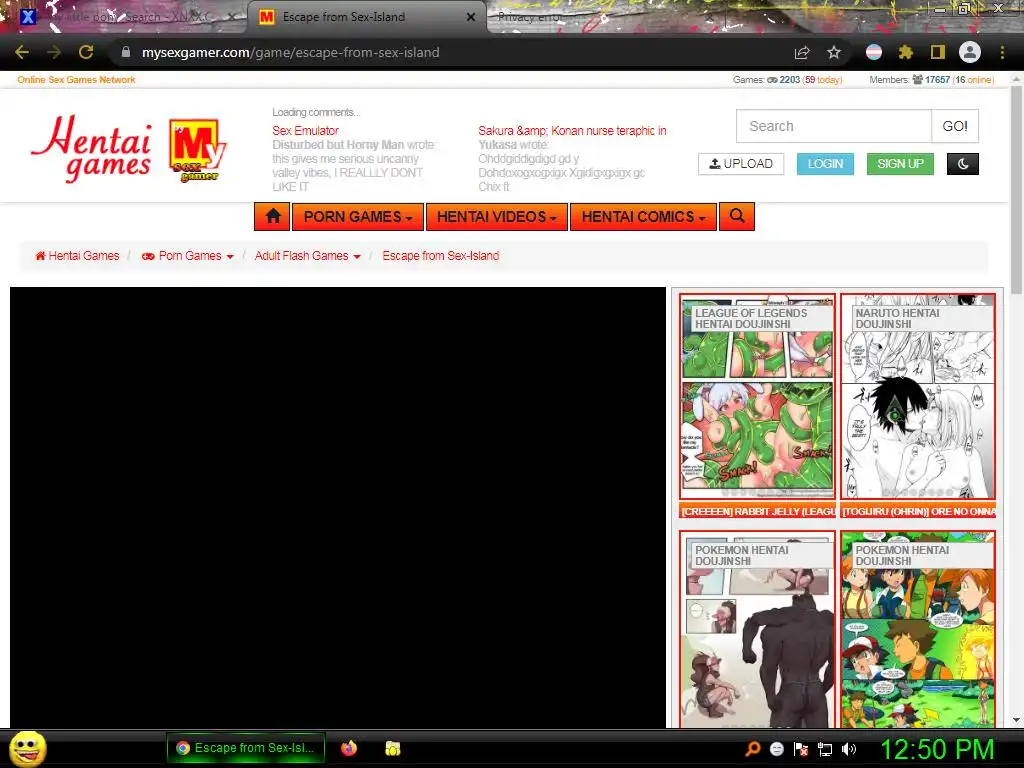Toggle the browser side panel icon
The image size is (1024, 768).
tap(938, 52)
